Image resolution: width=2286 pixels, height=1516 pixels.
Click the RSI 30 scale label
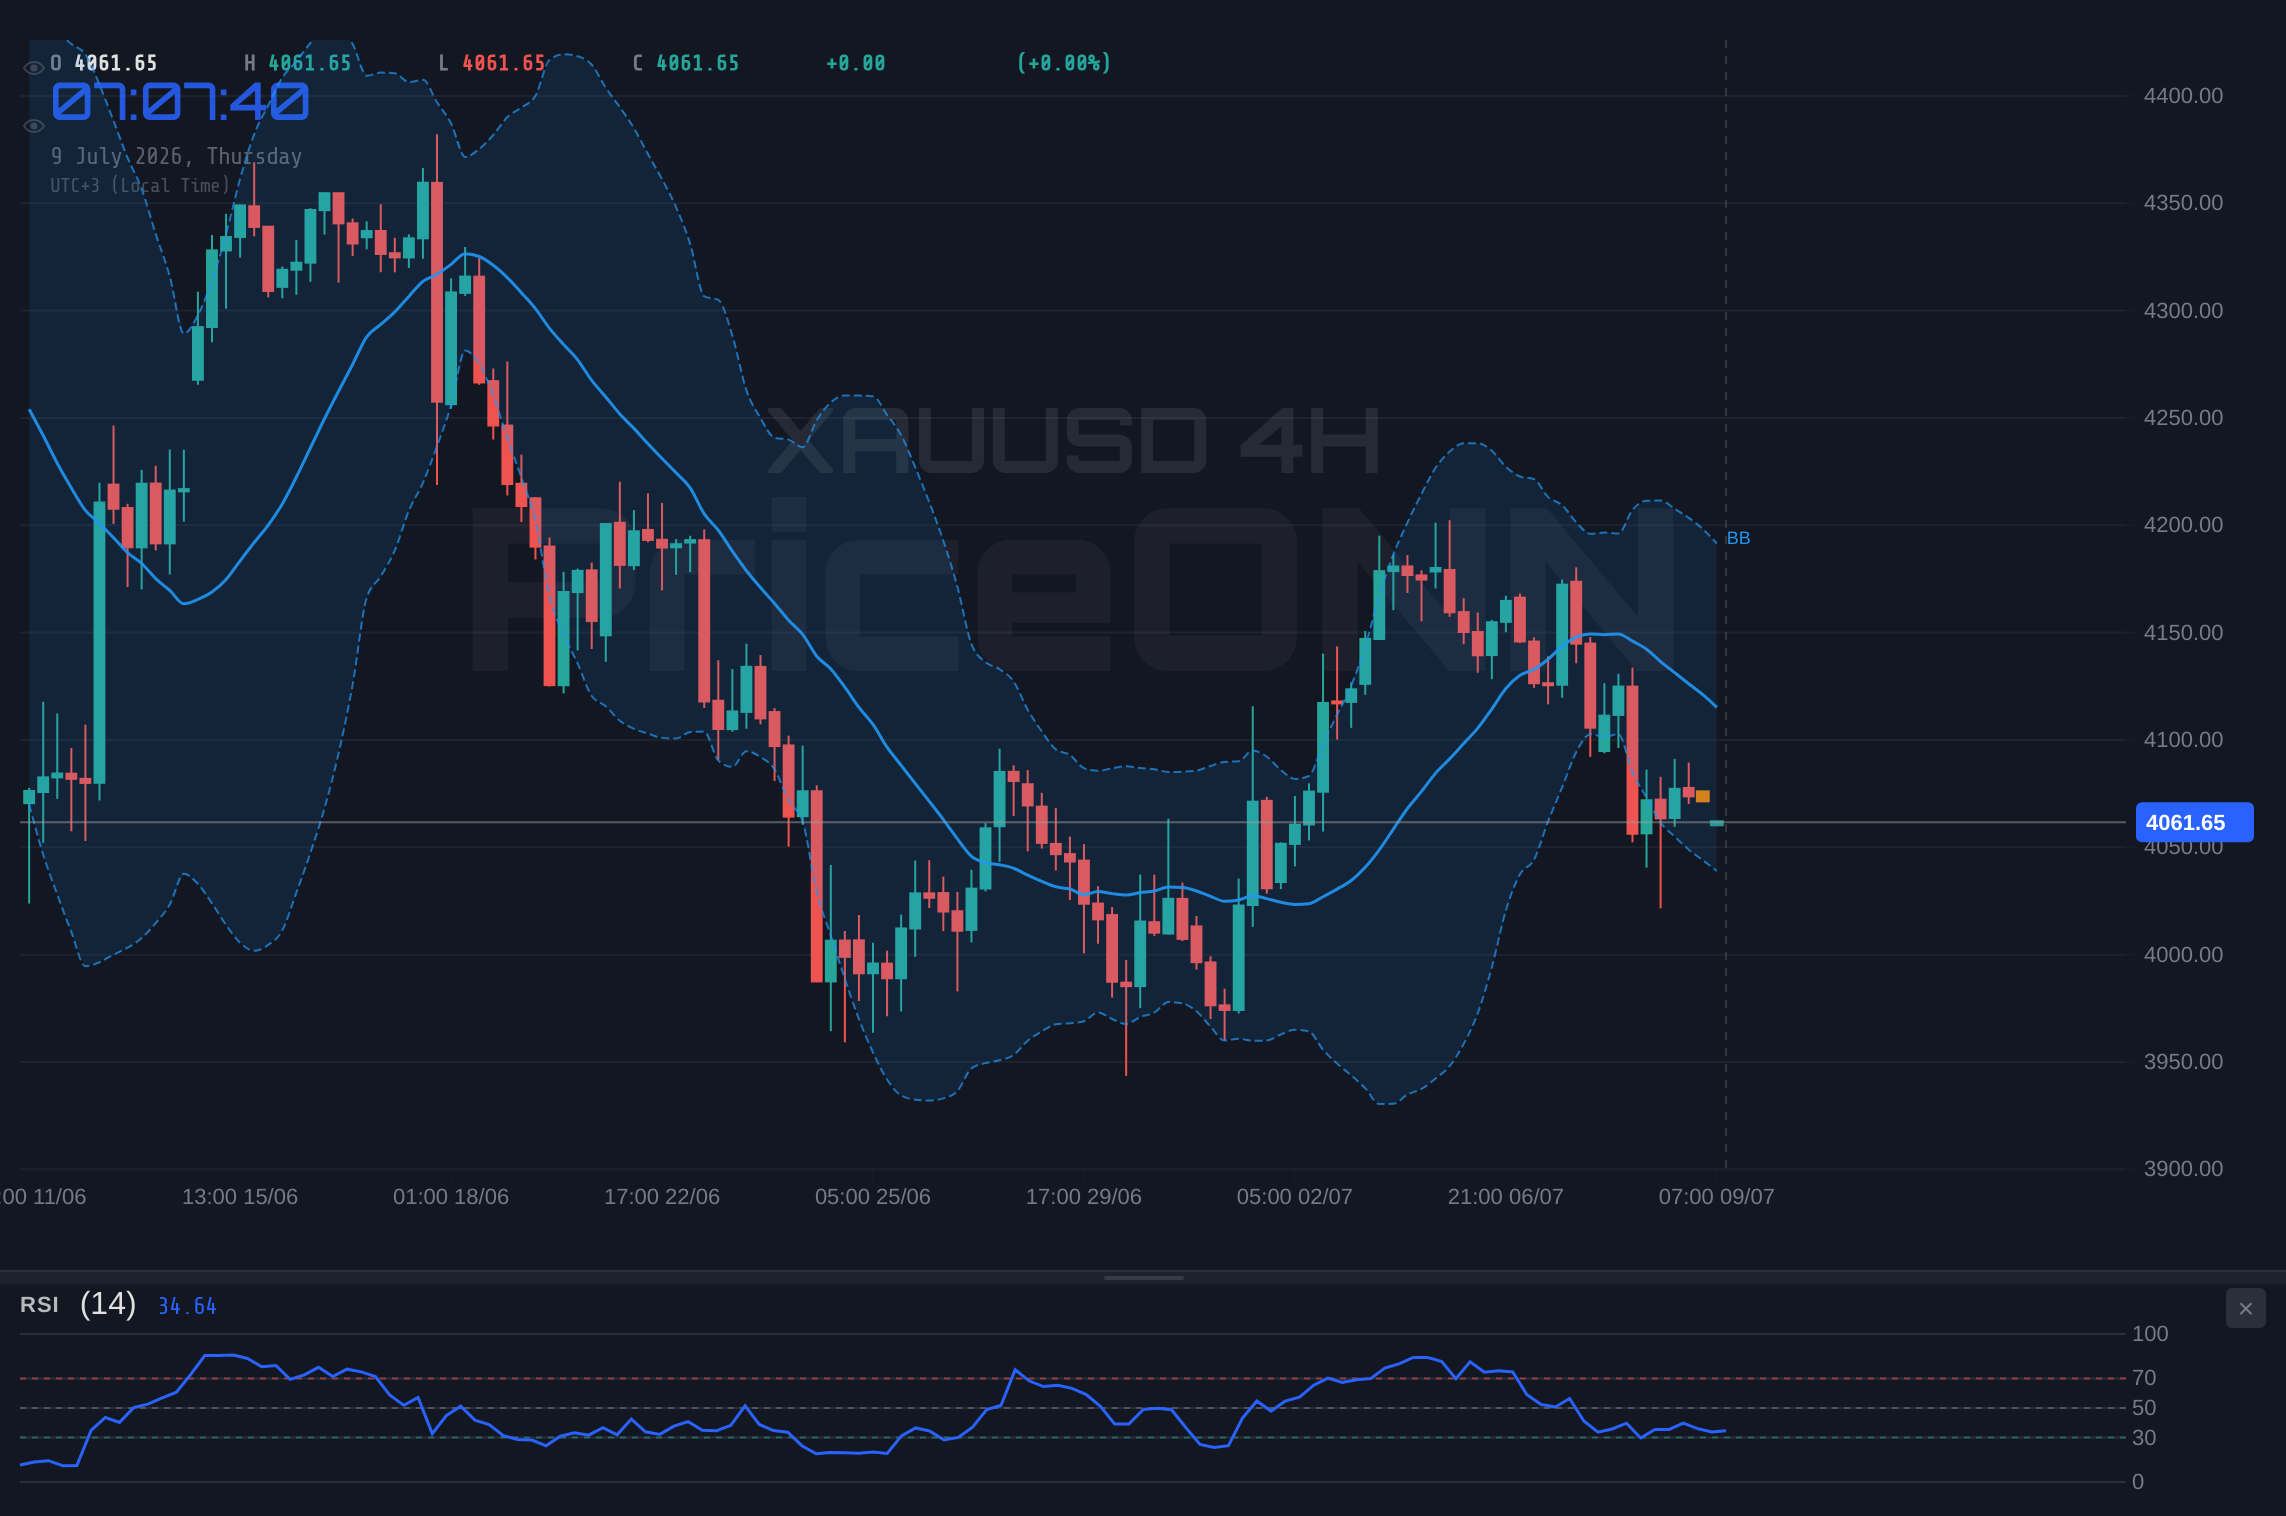(2144, 1438)
